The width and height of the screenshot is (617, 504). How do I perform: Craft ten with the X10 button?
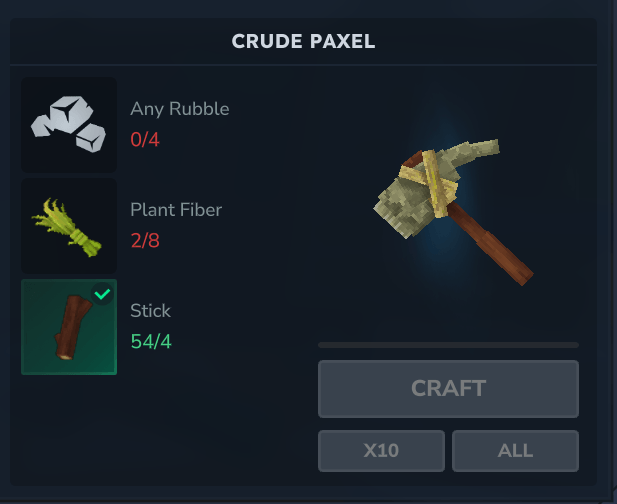point(381,450)
